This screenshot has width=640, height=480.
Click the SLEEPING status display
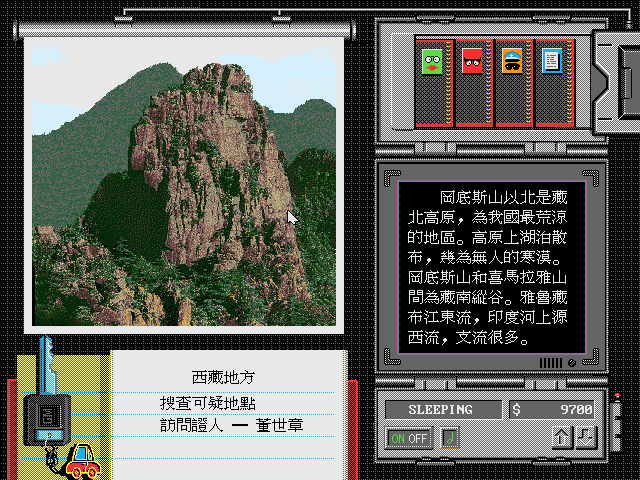click(444, 409)
